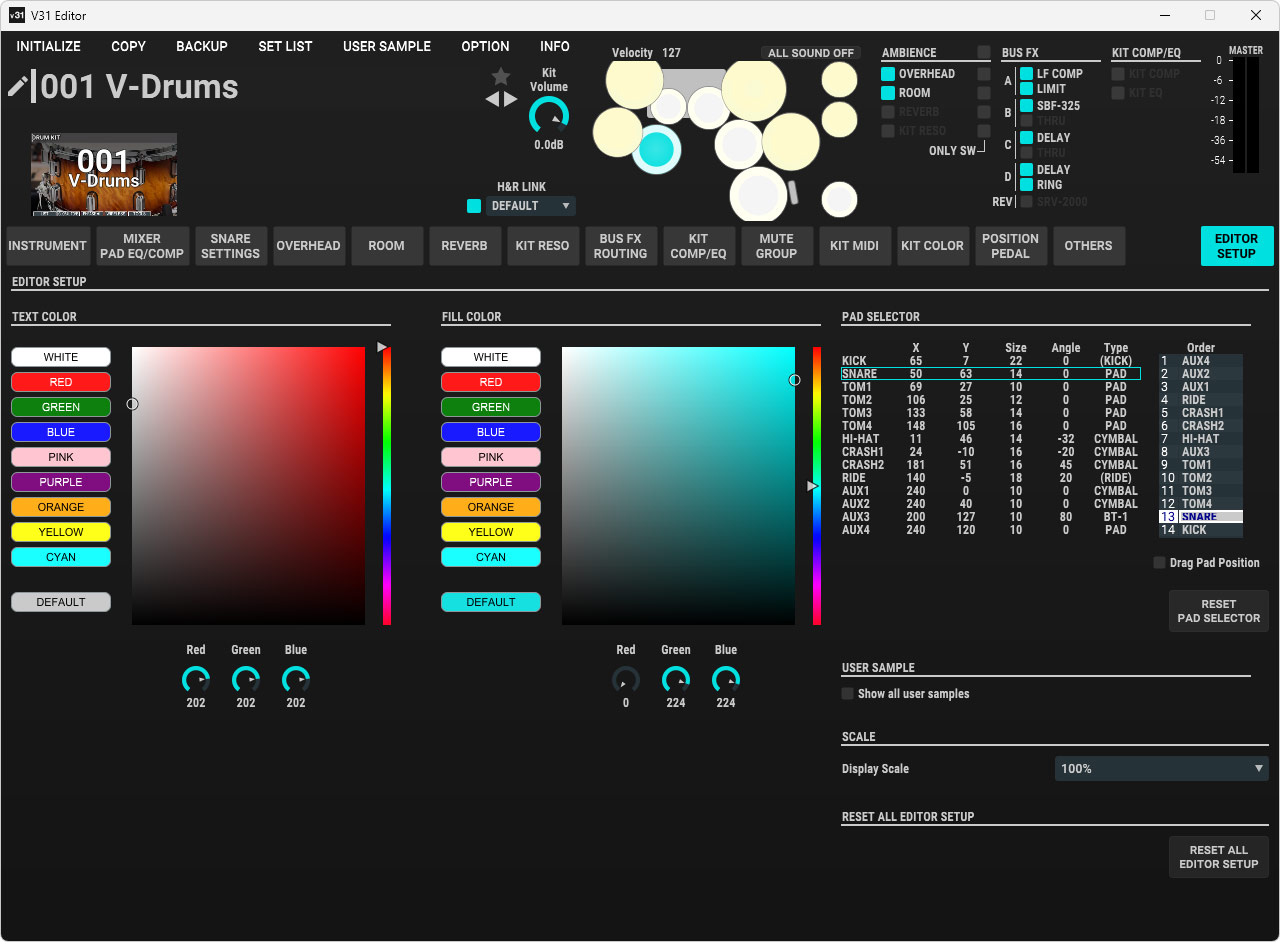Image resolution: width=1280 pixels, height=942 pixels.
Task: Click the Fill Color Blue knob
Action: [726, 680]
